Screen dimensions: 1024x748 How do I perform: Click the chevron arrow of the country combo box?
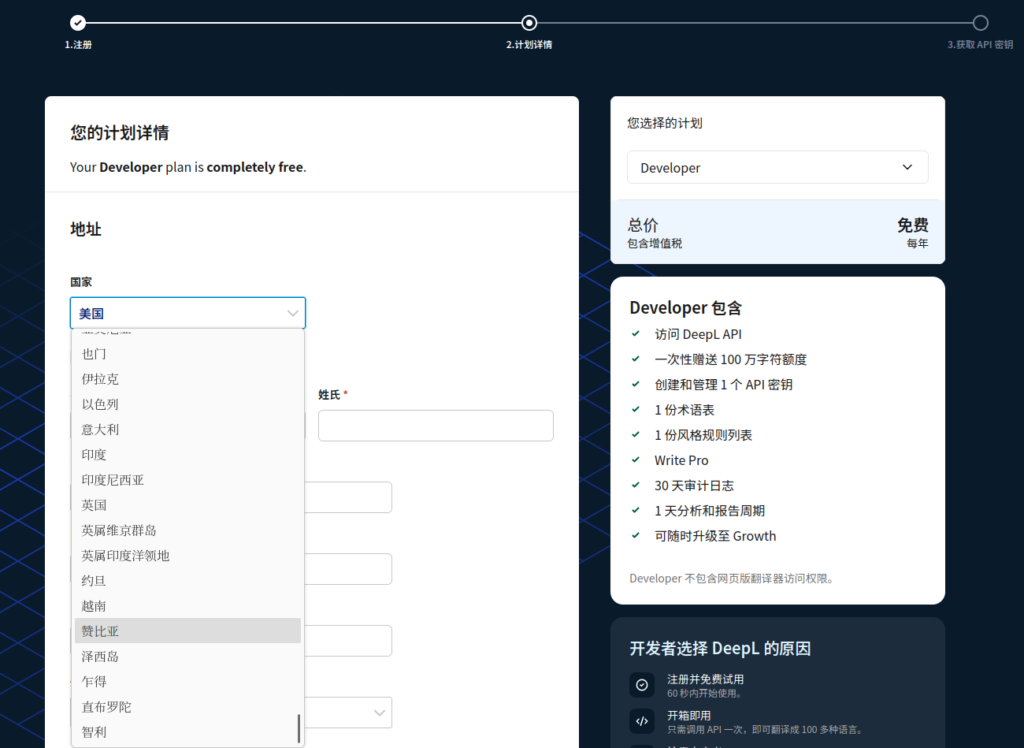point(293,314)
